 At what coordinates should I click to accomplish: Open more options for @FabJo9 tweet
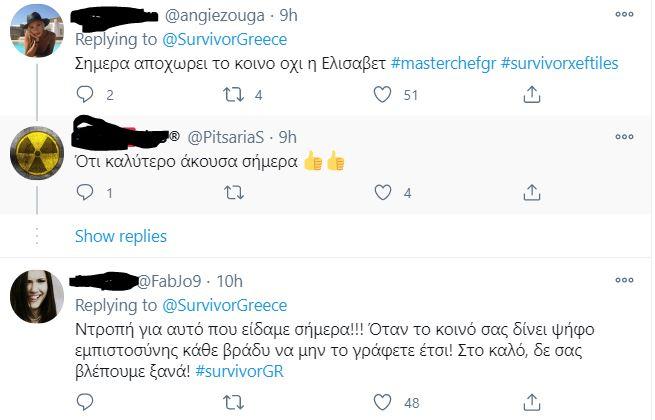pos(625,280)
